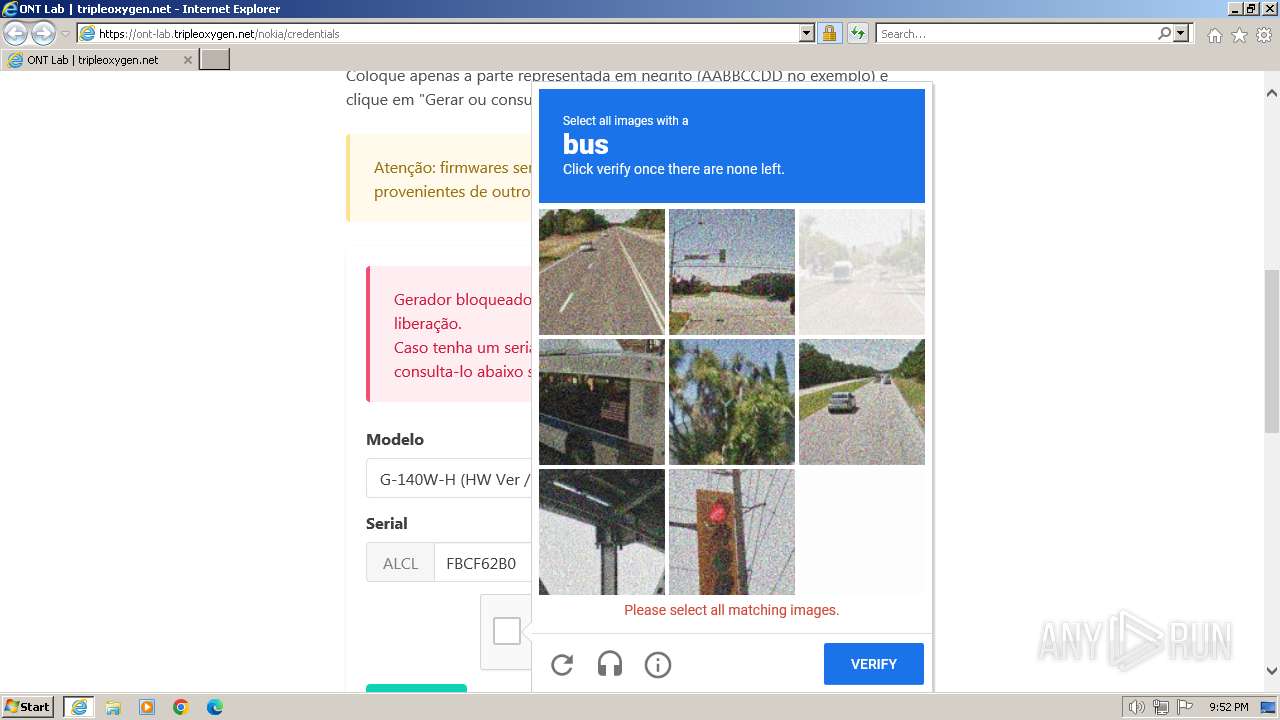Click the search magnifier icon
Image resolution: width=1280 pixels, height=720 pixels.
pos(1164,33)
